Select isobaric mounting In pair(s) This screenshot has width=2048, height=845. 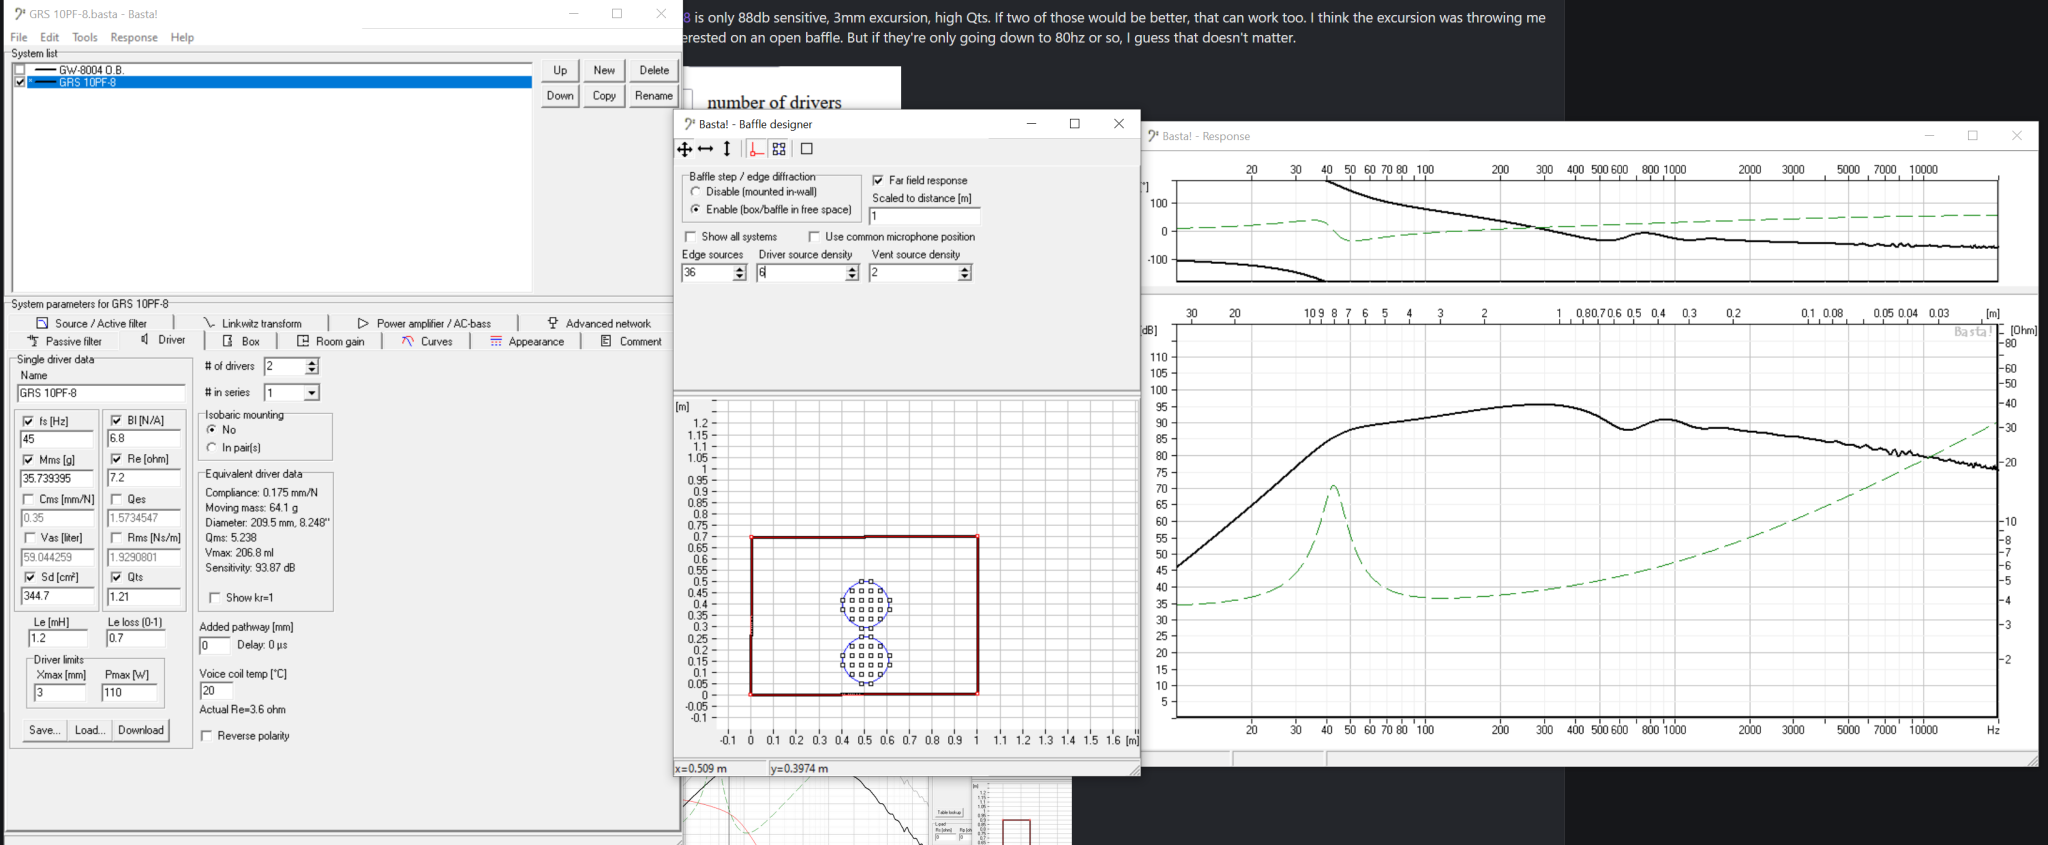point(212,448)
